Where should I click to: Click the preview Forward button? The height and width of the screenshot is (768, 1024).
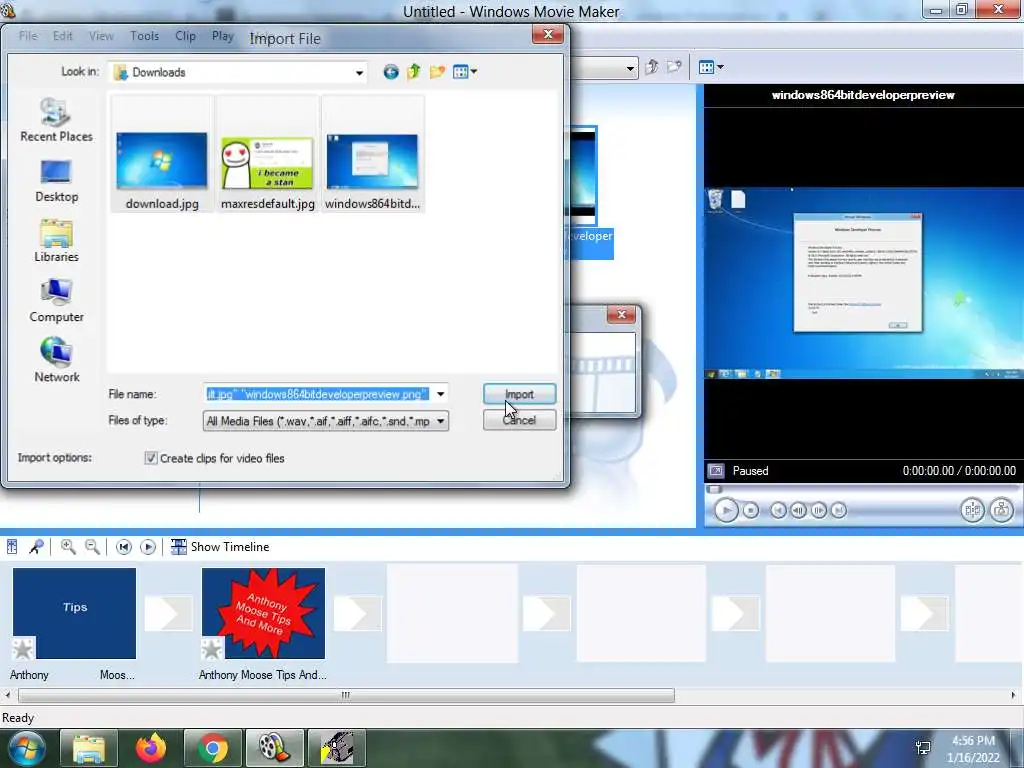pos(839,510)
